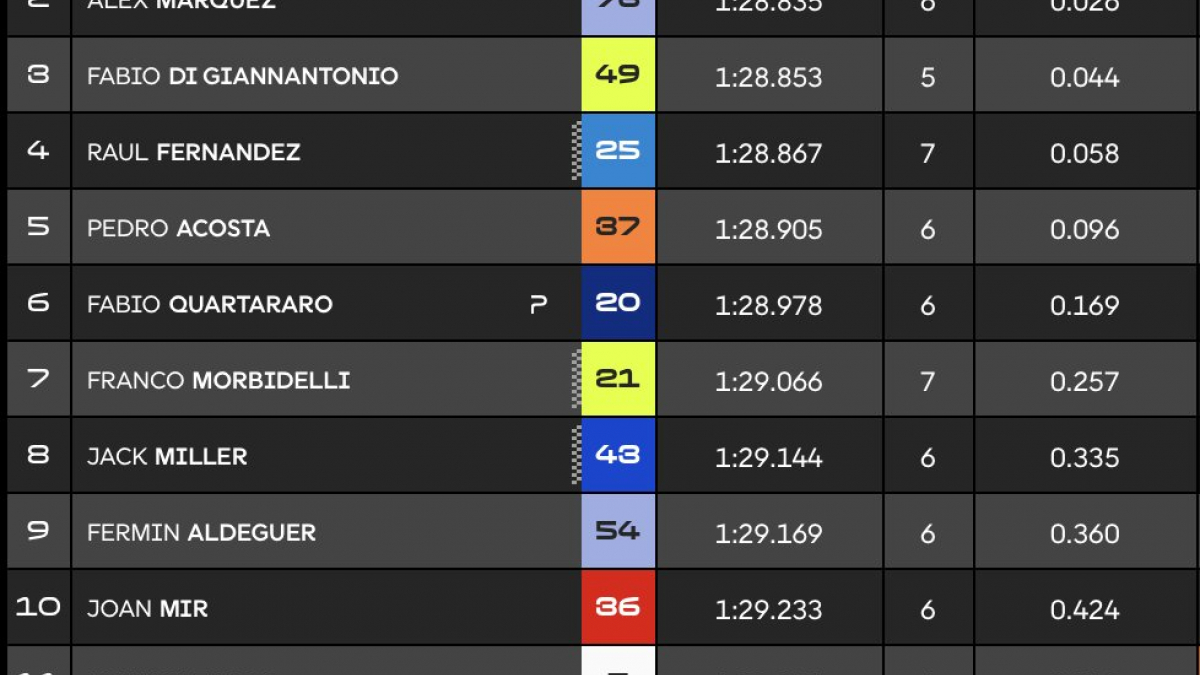Select the red number 36 badge
The height and width of the screenshot is (675, 1200).
618,607
